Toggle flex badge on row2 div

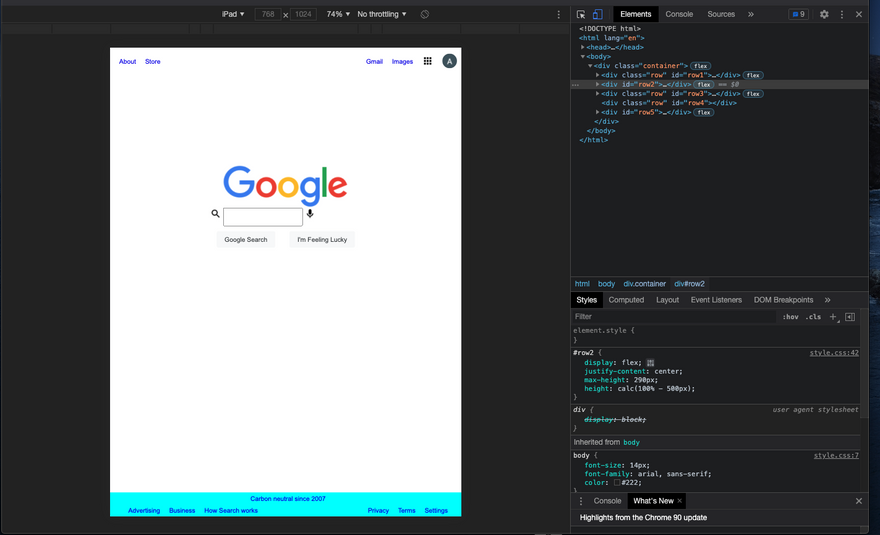704,84
